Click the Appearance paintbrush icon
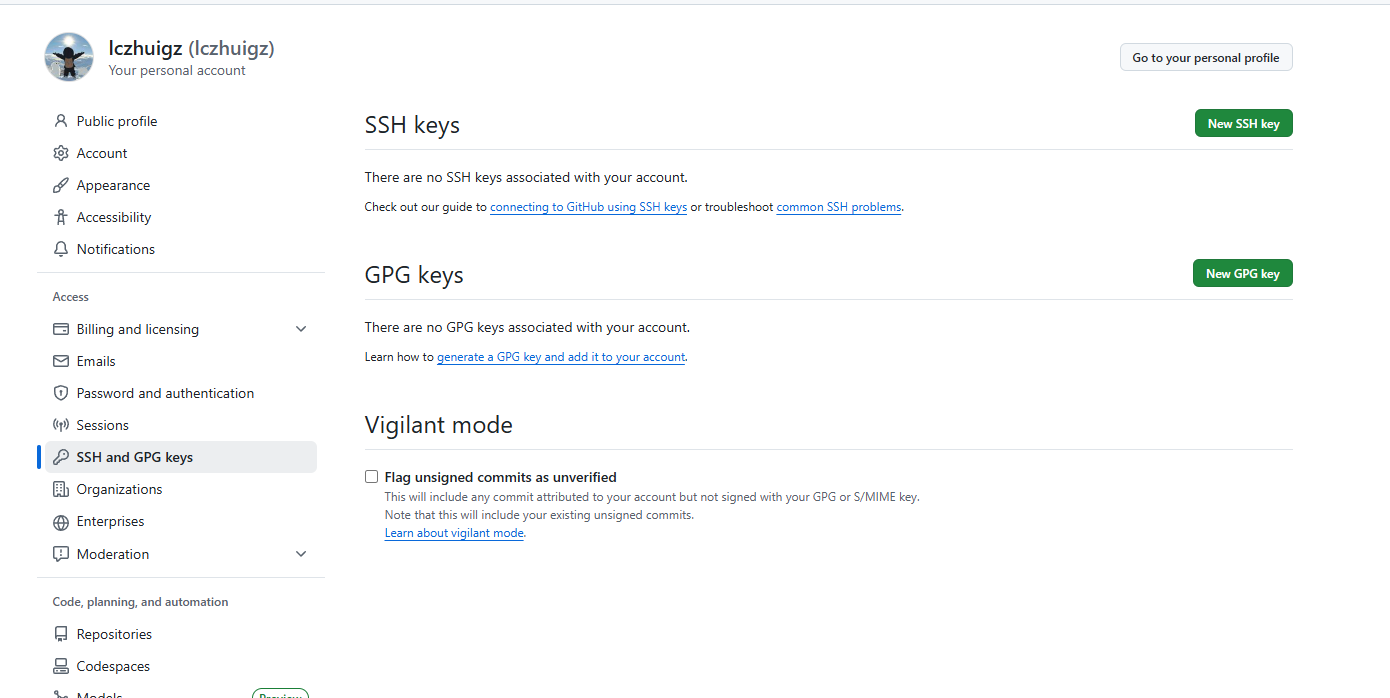Image resolution: width=1390 pixels, height=698 pixels. (61, 185)
